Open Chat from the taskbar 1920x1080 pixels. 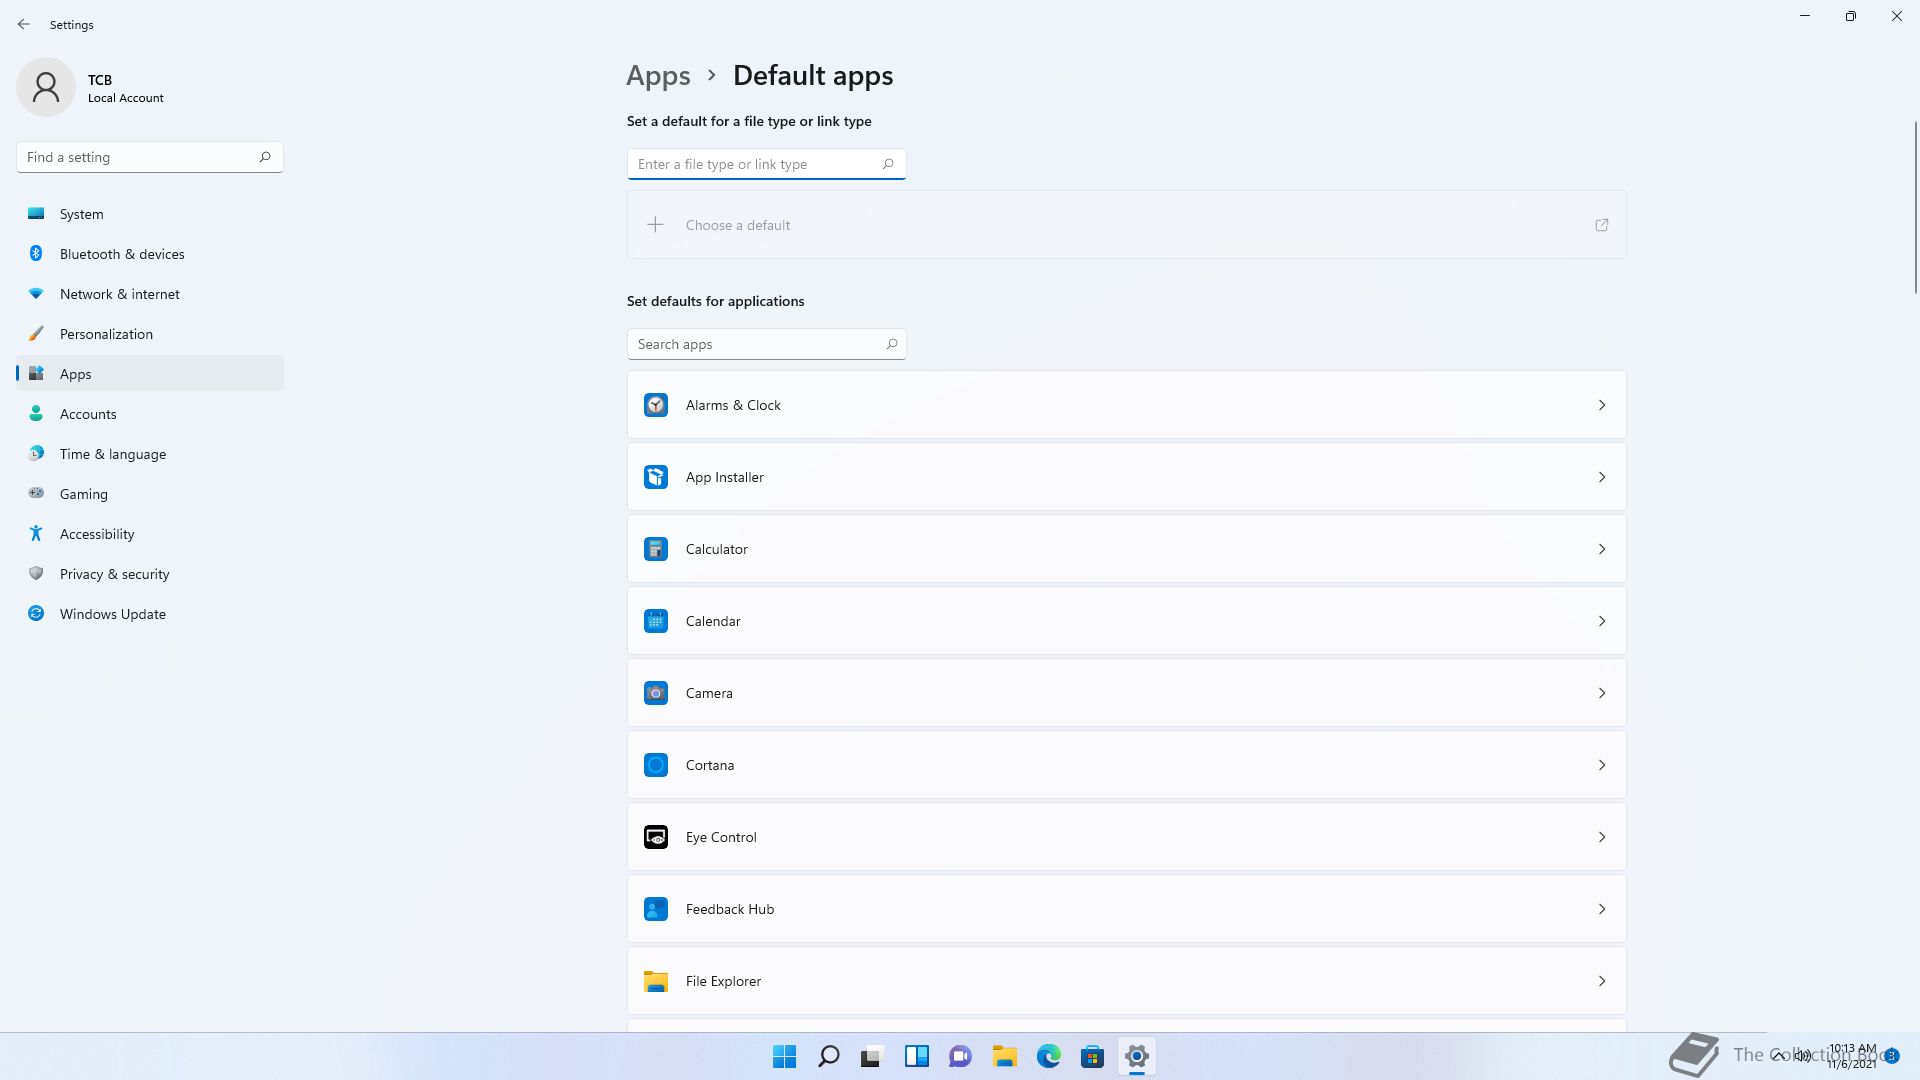point(961,1056)
